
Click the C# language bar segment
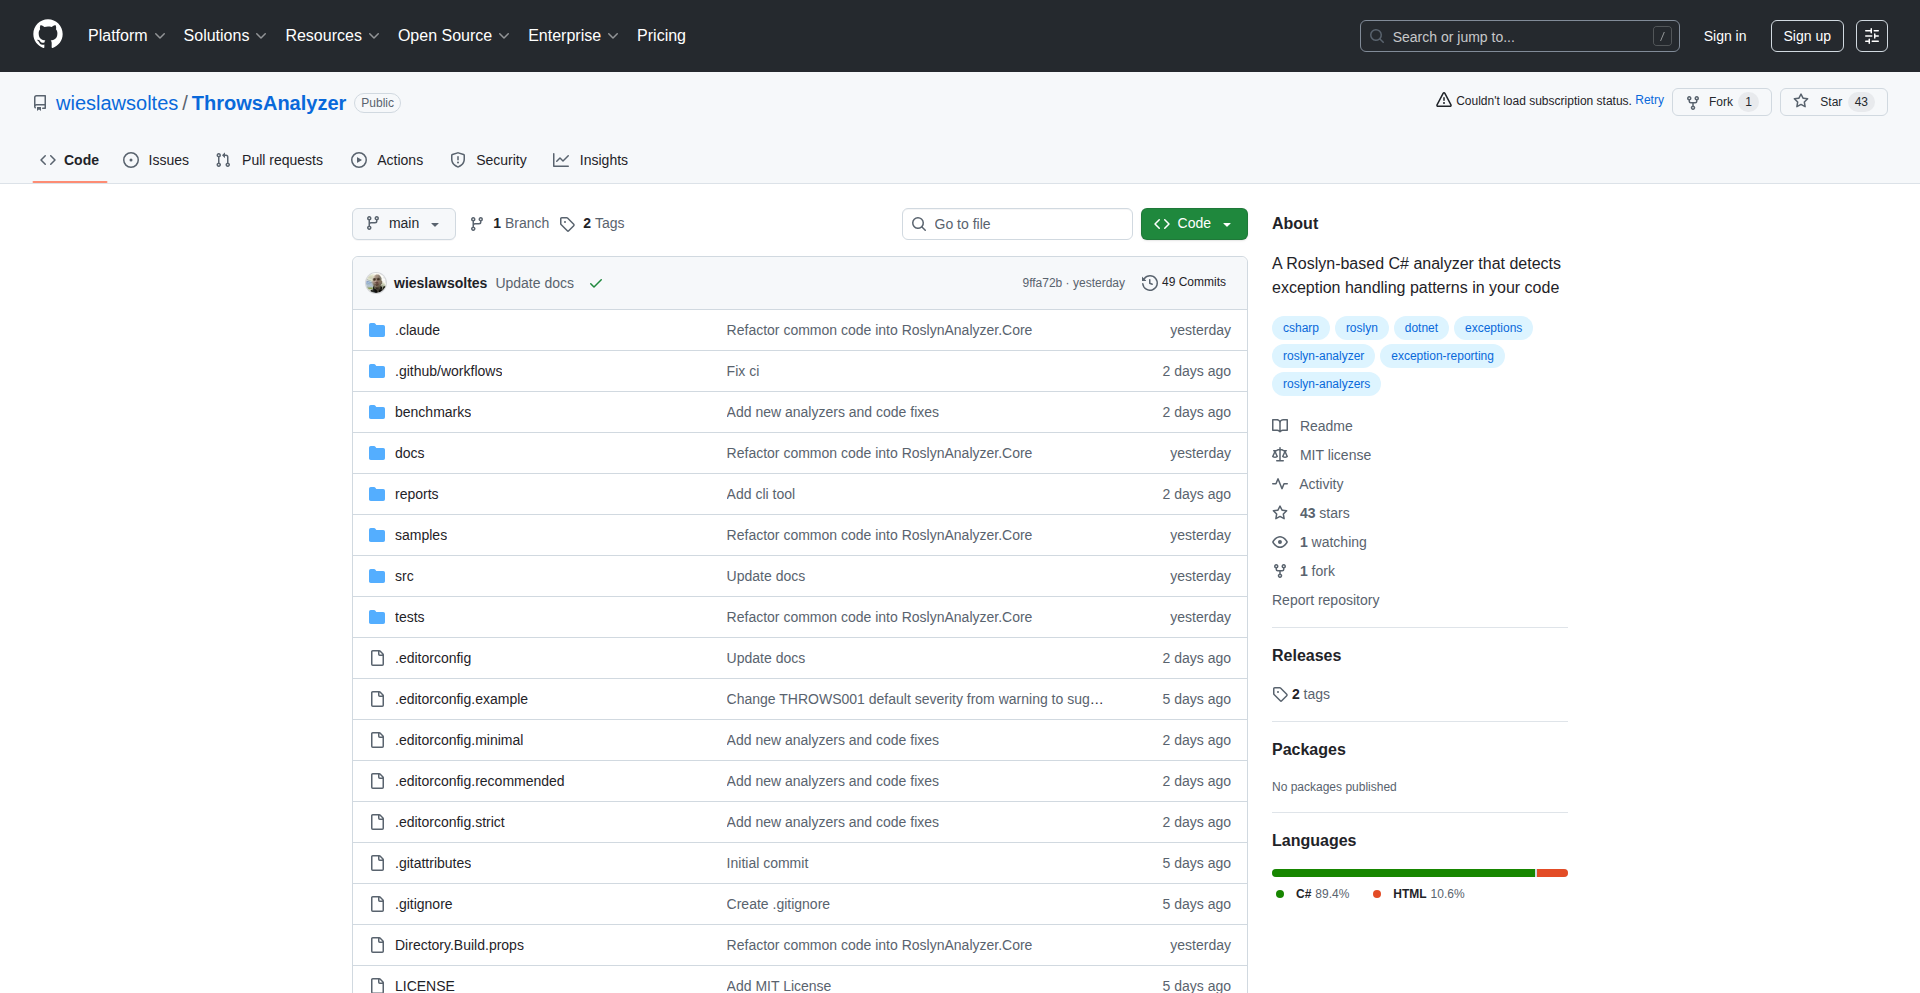coord(1402,873)
